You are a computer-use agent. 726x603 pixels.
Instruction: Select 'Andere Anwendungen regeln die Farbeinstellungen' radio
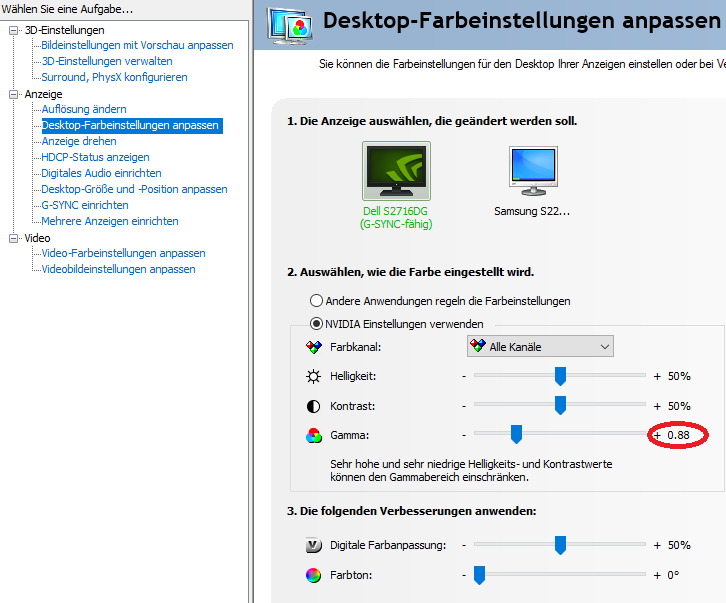(316, 301)
